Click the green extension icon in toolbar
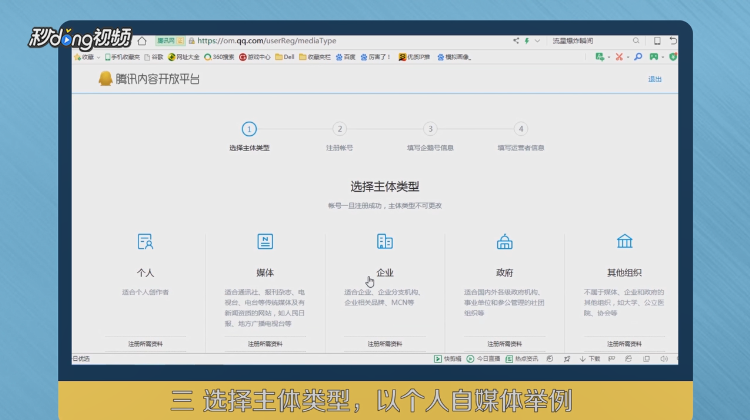 tap(600, 56)
